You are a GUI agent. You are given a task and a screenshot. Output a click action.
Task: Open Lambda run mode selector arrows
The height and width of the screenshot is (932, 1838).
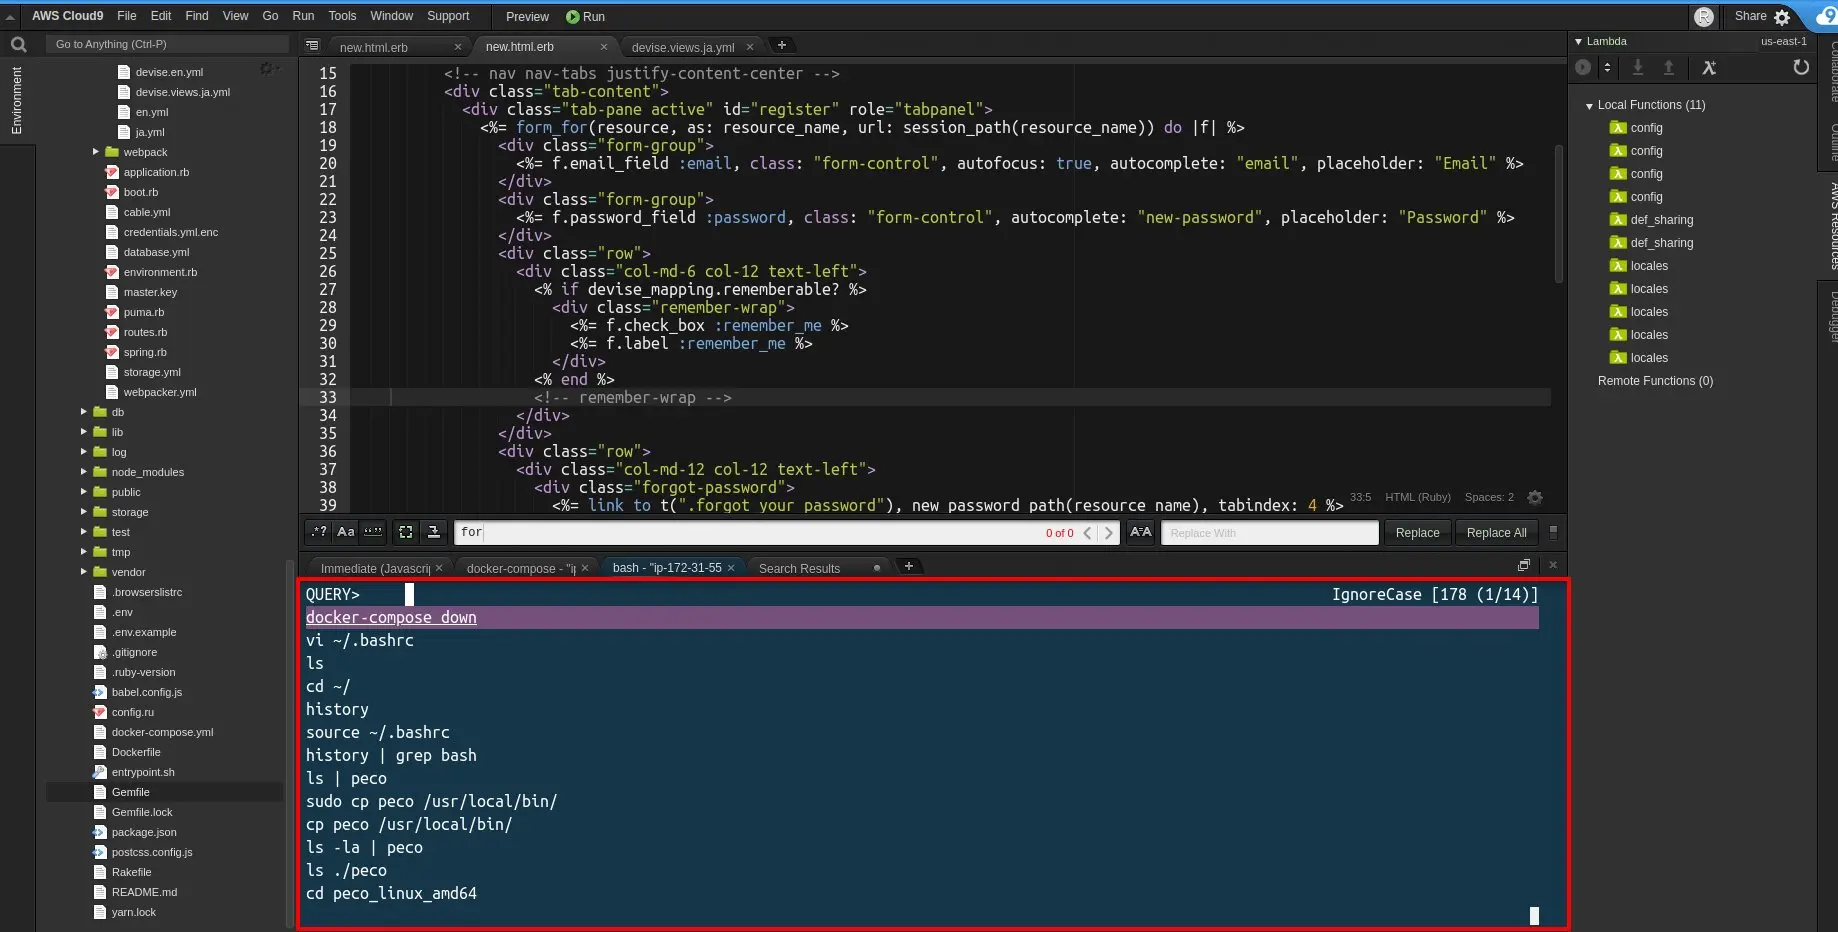point(1607,67)
